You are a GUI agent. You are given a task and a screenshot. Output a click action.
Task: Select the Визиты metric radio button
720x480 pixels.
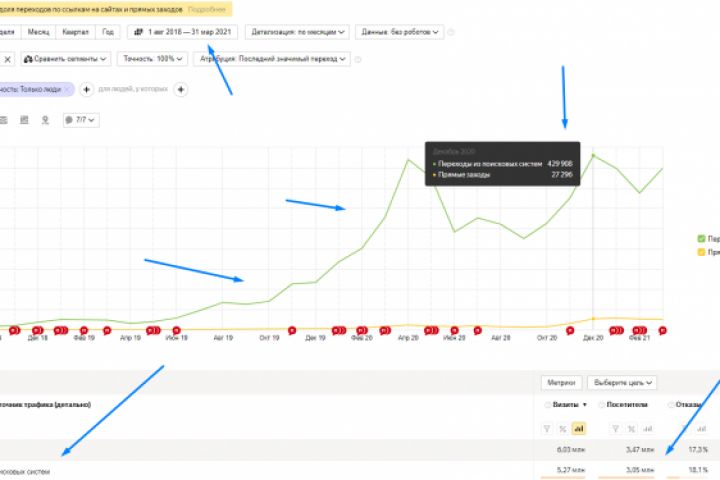[547, 405]
